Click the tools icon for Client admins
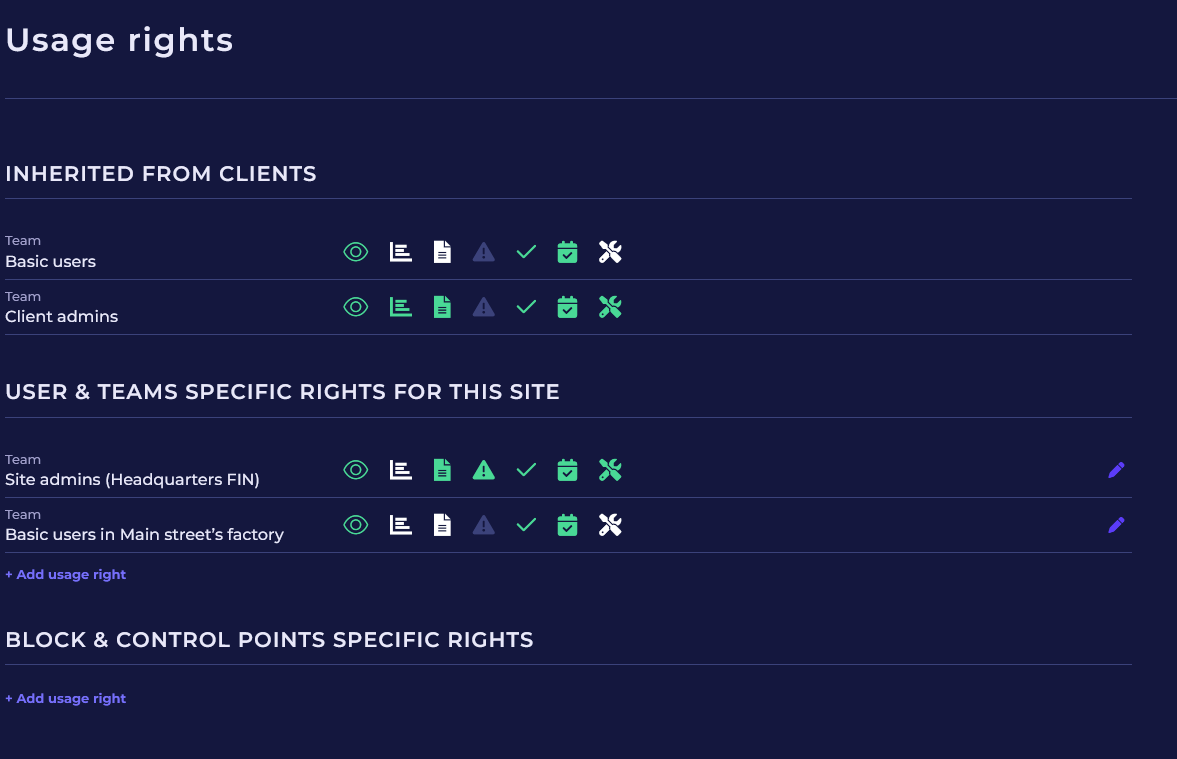This screenshot has width=1177, height=759. coord(610,307)
